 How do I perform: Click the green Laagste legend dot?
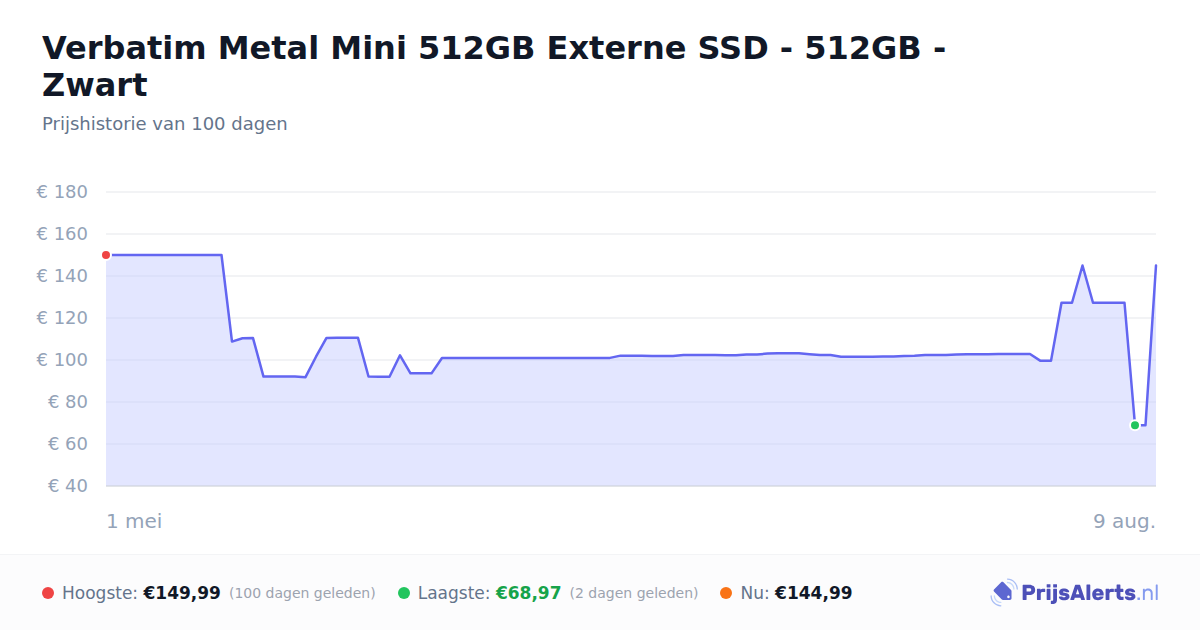pos(404,593)
